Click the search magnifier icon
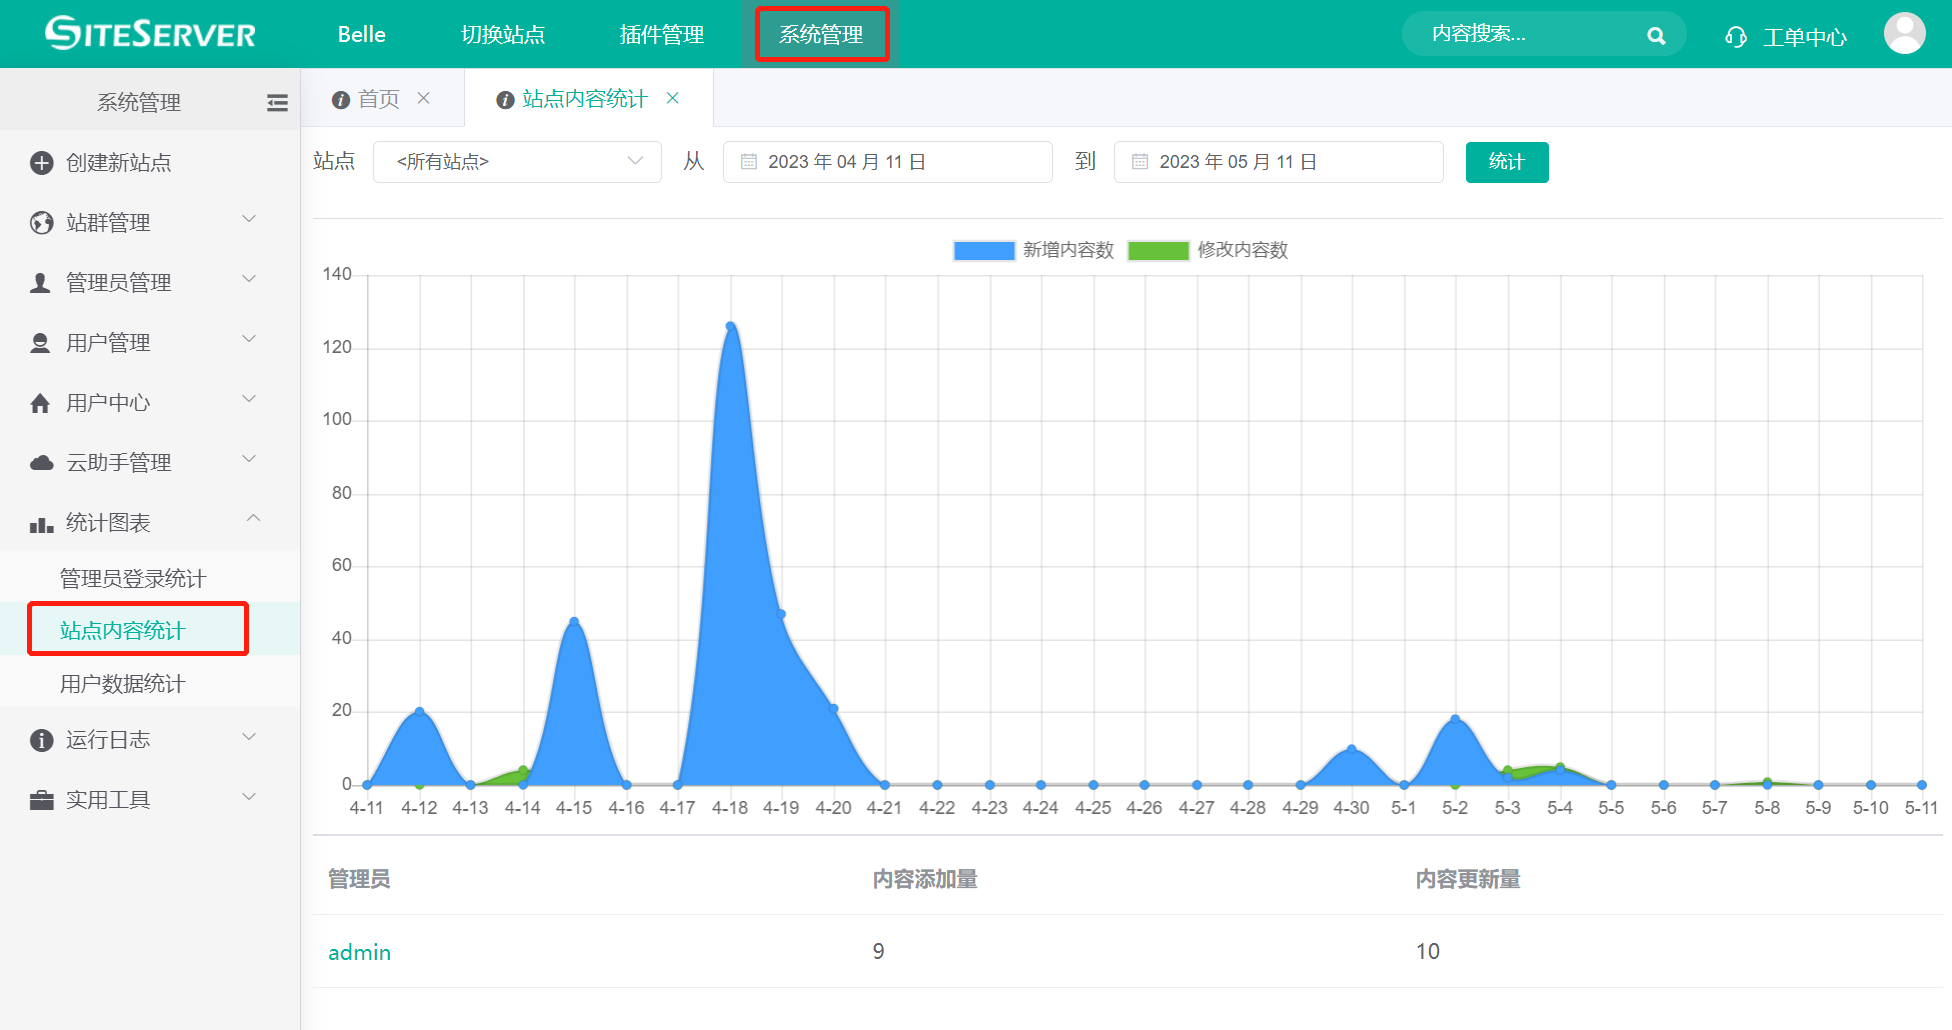The width and height of the screenshot is (1952, 1030). [x=1656, y=36]
